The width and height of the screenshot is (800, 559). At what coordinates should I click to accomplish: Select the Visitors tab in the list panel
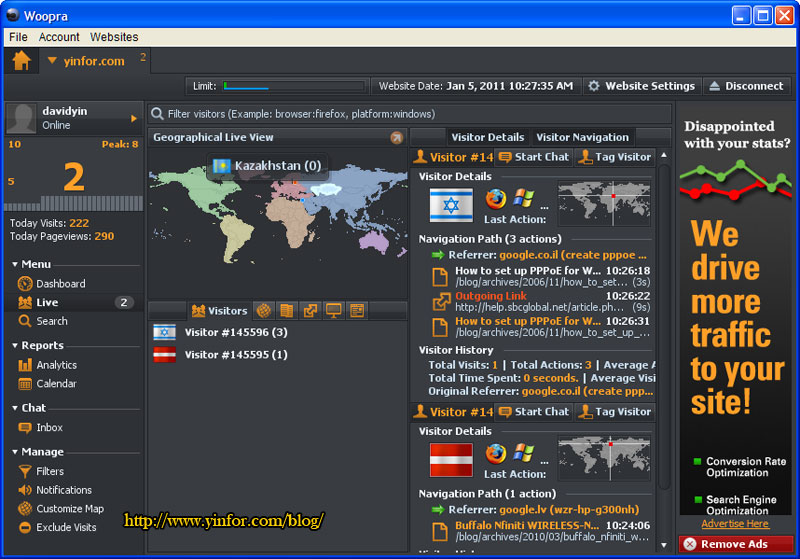point(219,311)
